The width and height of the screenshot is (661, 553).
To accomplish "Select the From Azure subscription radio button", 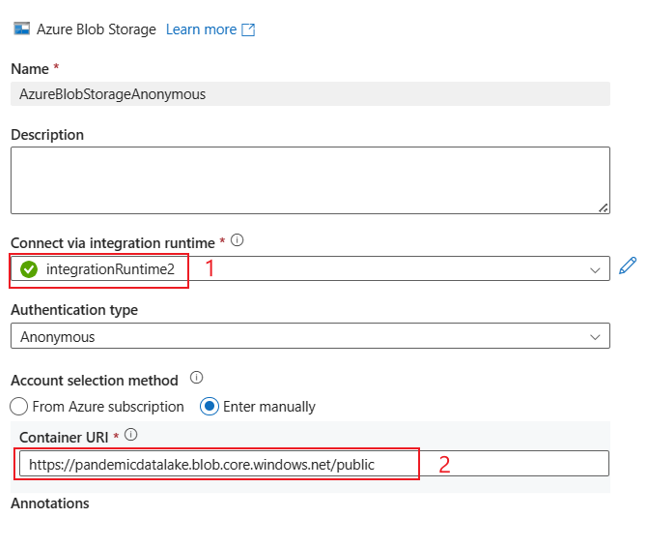I will [18, 407].
